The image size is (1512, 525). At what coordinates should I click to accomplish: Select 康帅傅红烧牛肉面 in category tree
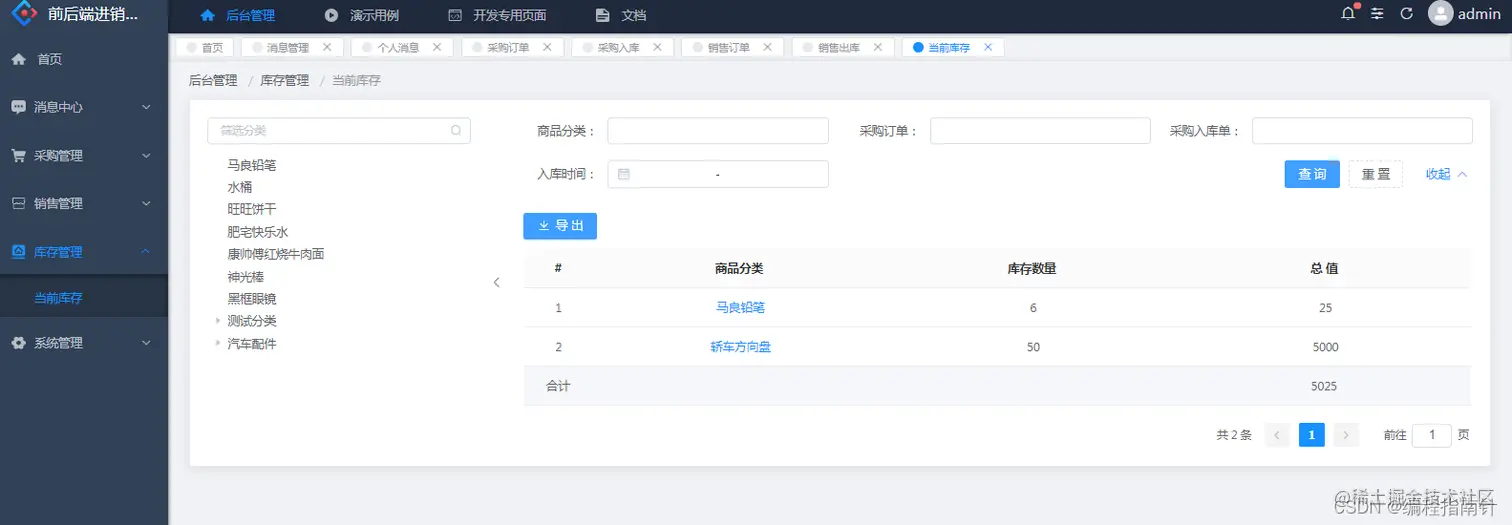pos(276,254)
